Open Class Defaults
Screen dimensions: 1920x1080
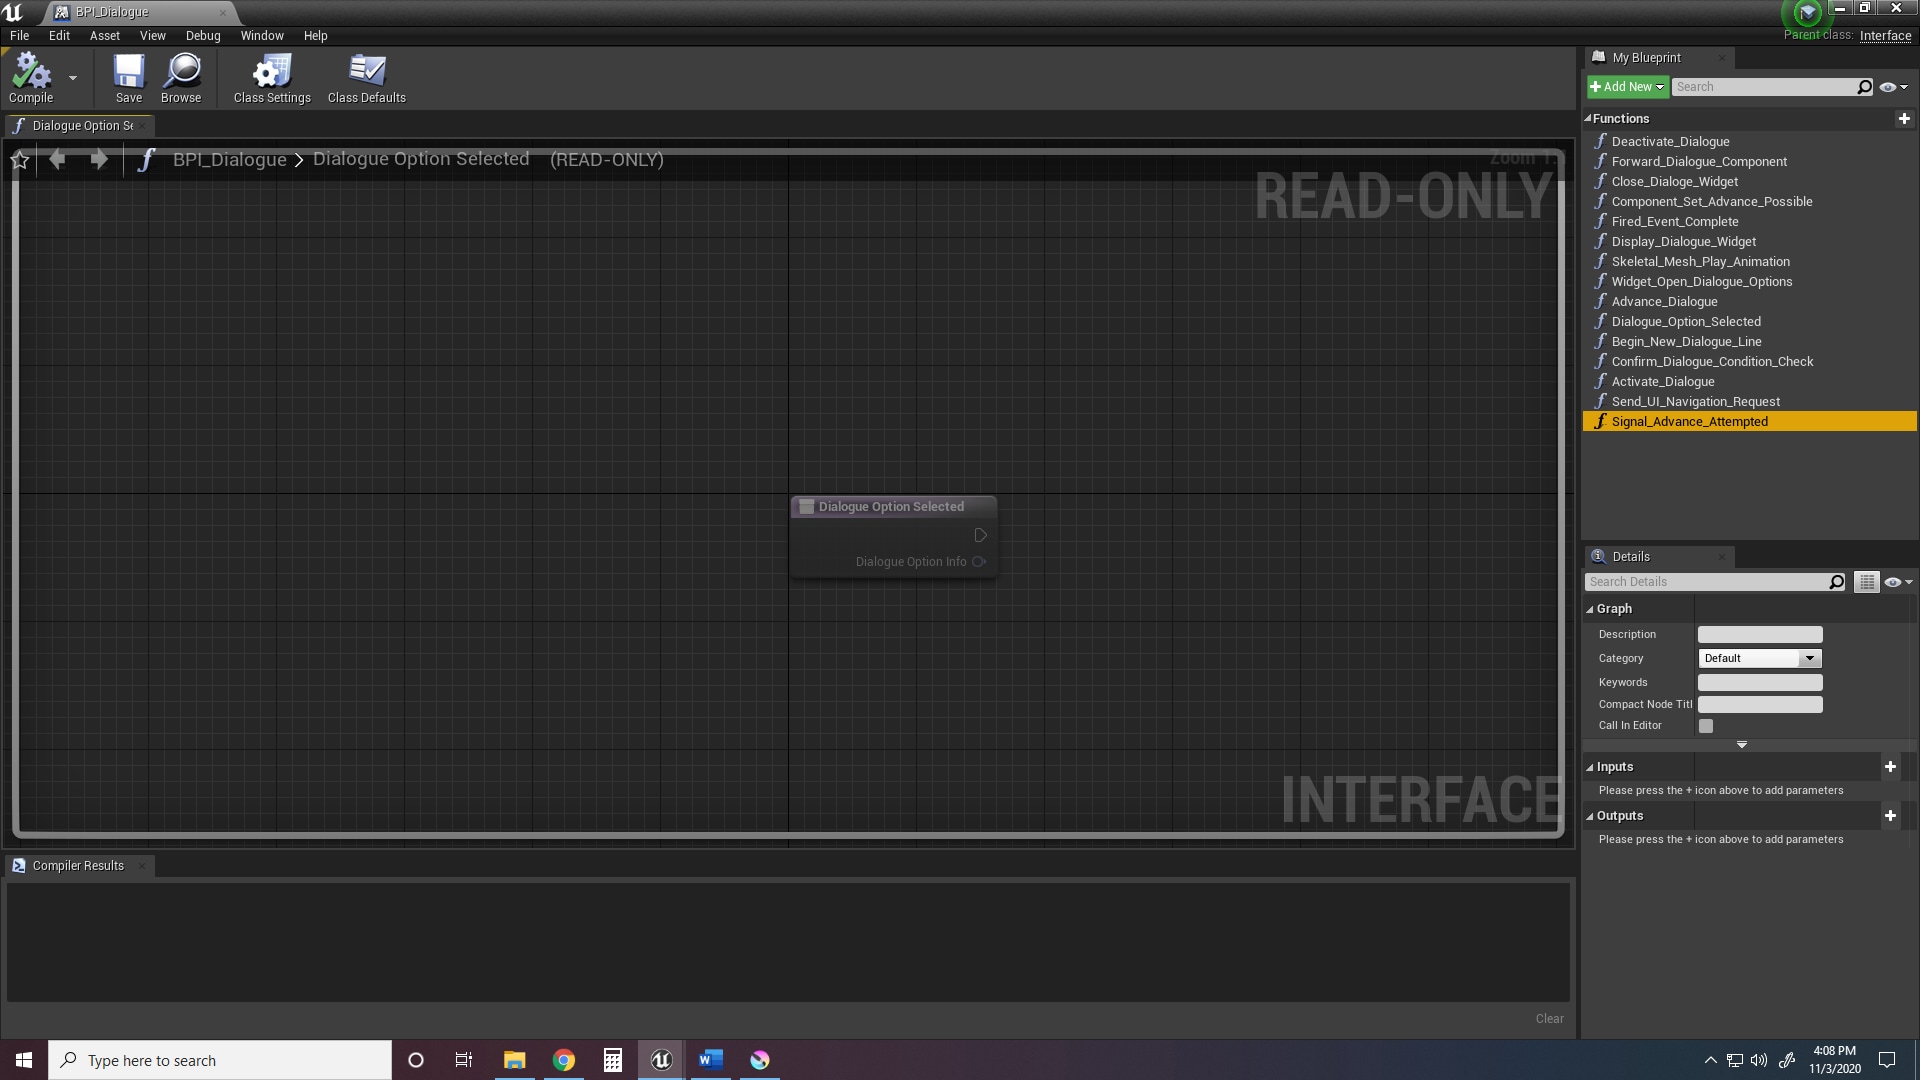coord(366,78)
